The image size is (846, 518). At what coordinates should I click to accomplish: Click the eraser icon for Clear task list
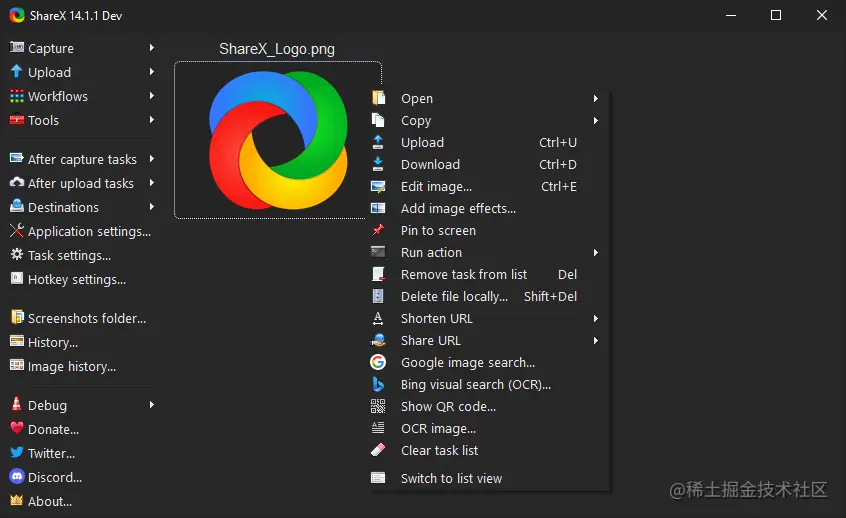(378, 449)
